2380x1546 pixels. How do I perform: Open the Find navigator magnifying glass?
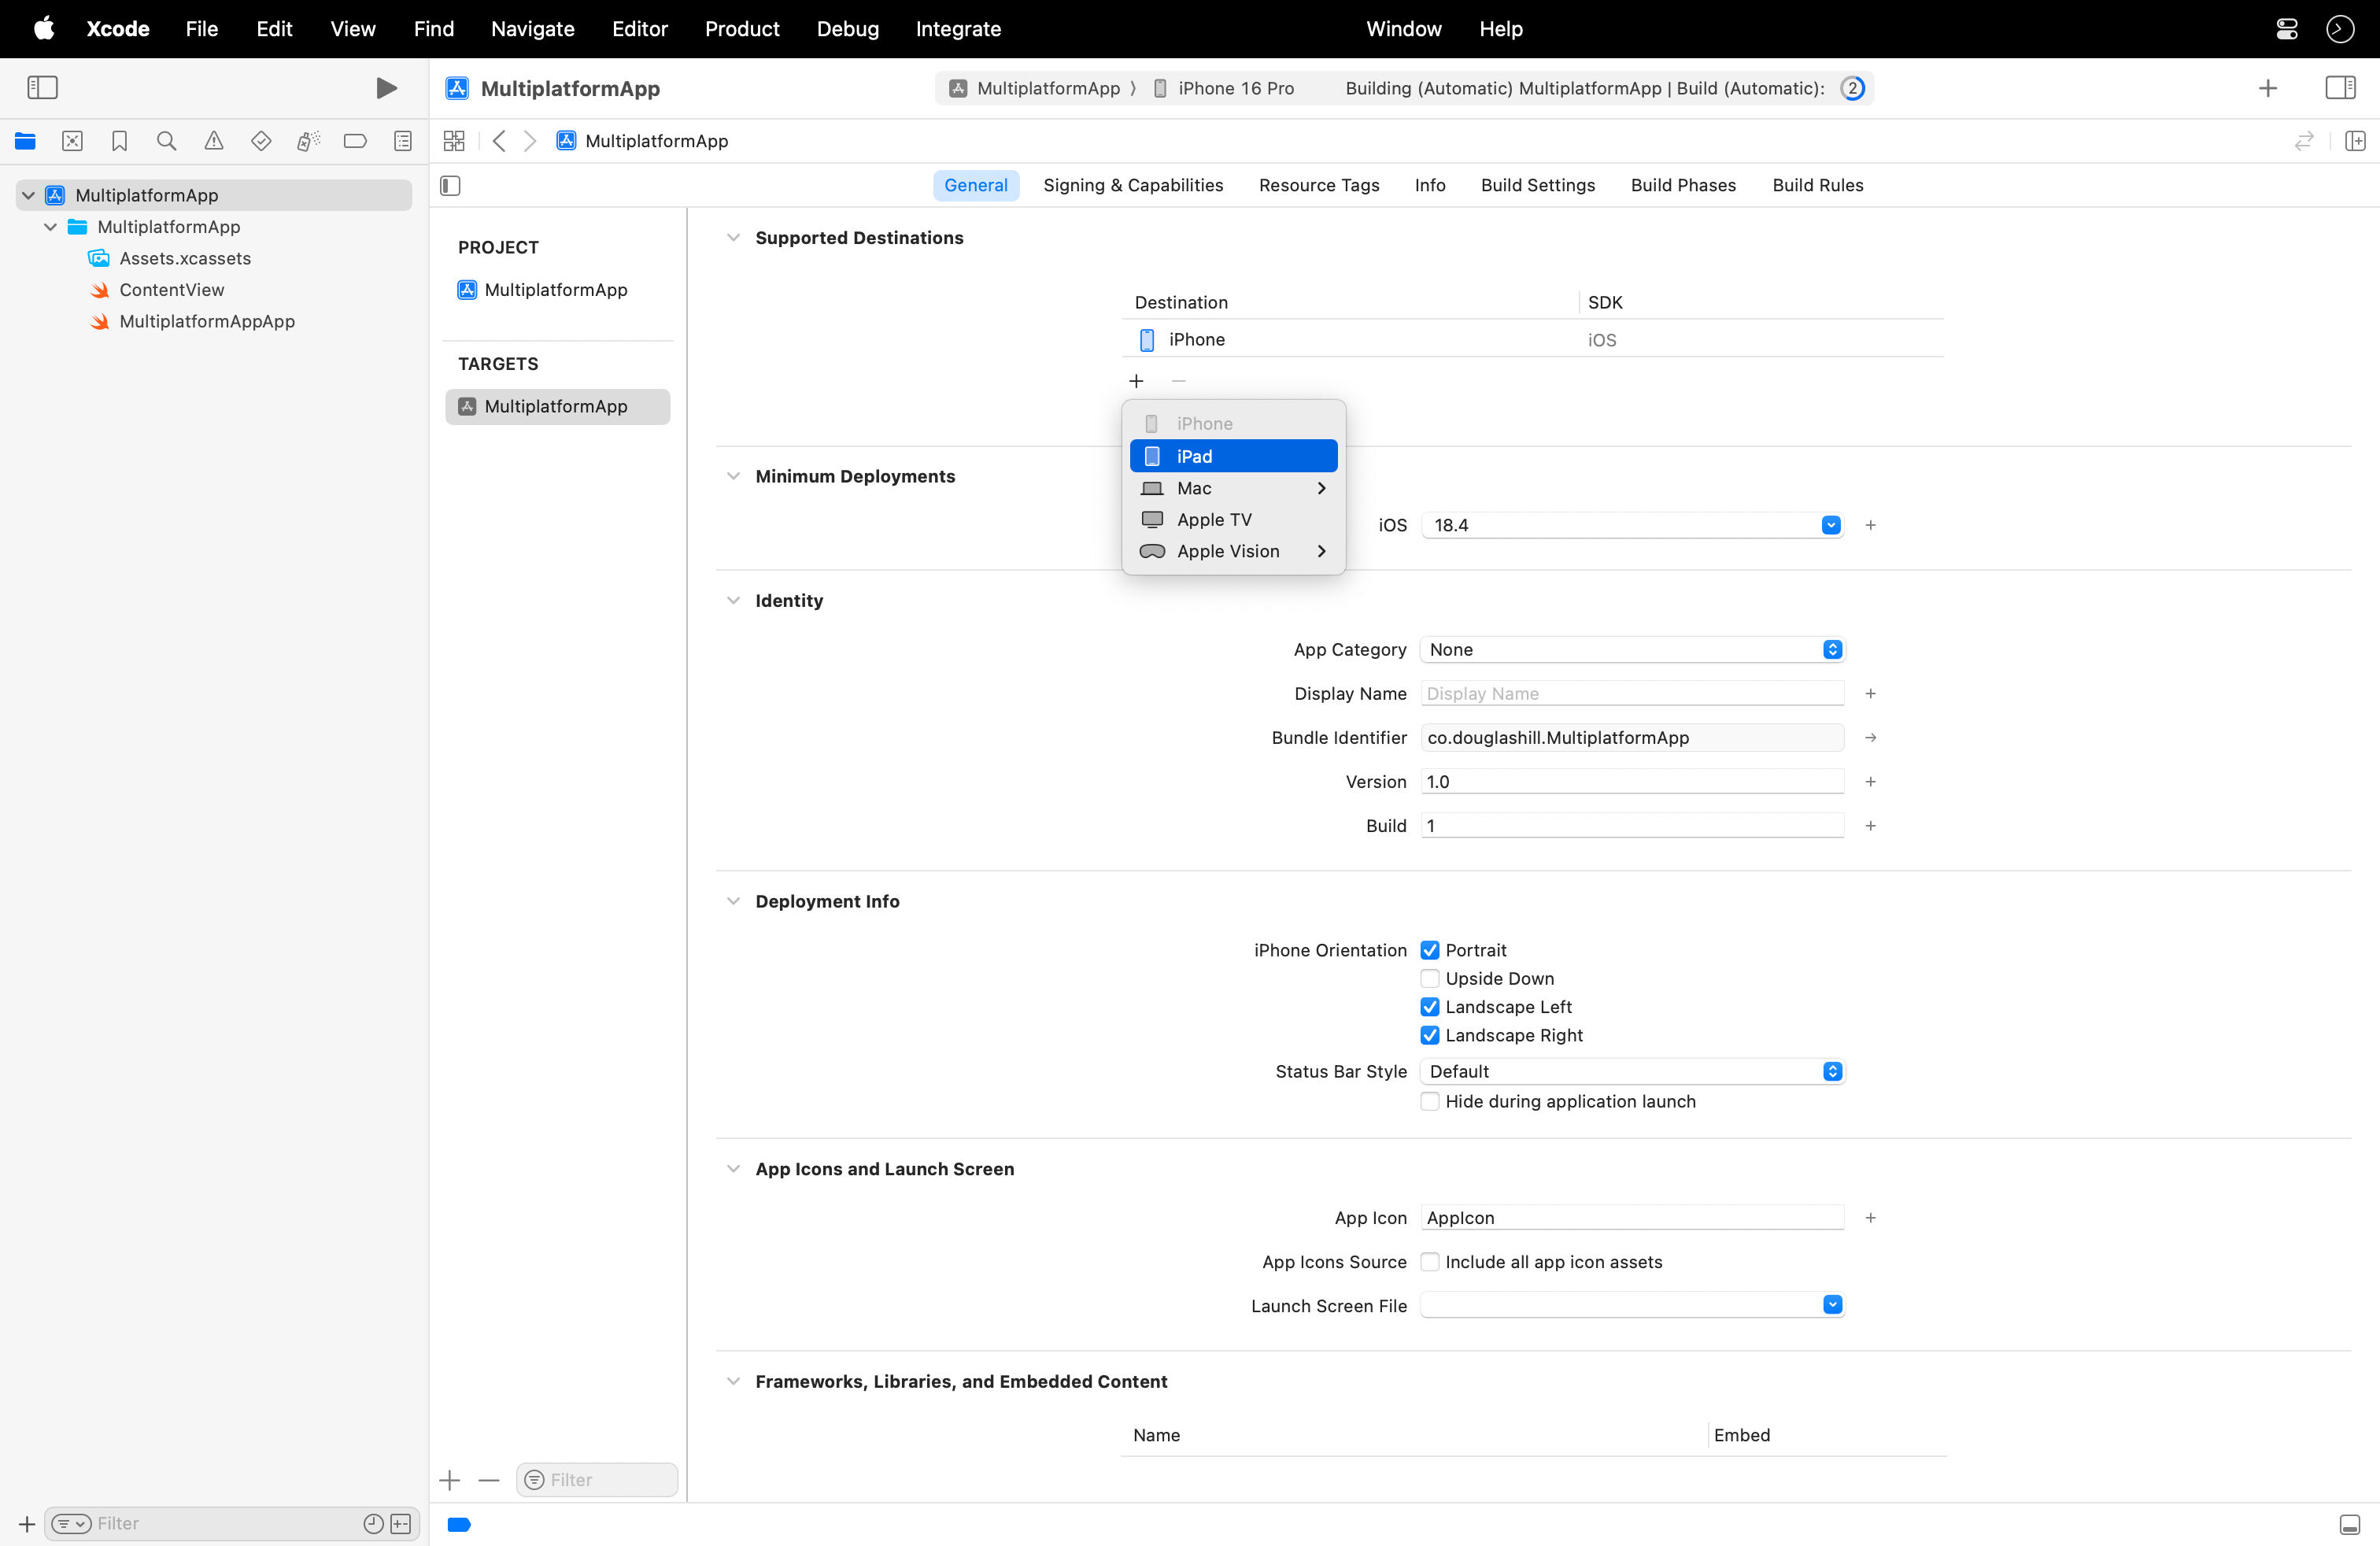pos(166,141)
